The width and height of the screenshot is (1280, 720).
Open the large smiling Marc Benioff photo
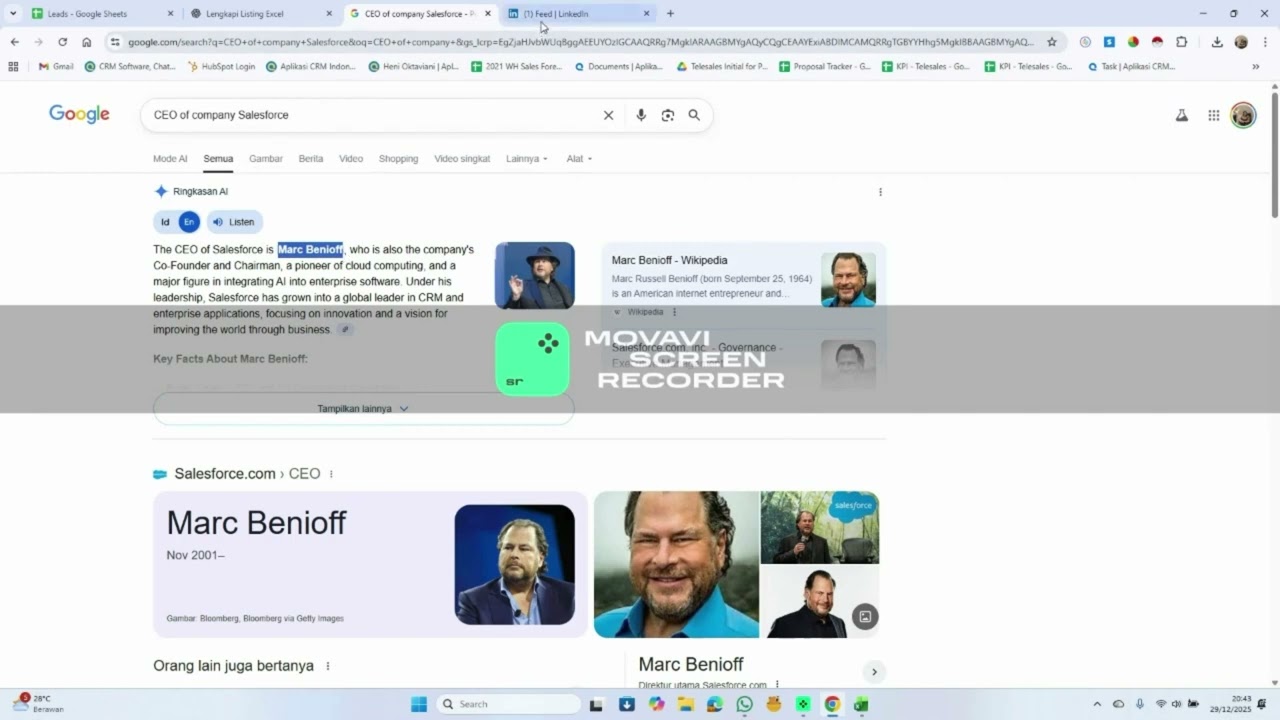point(676,564)
